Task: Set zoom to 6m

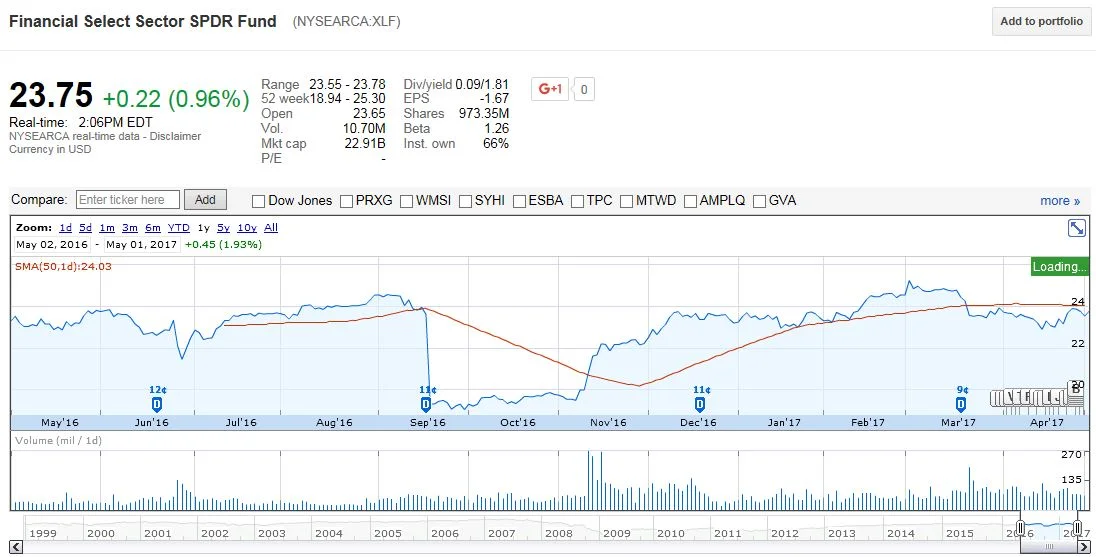Action: coord(152,228)
